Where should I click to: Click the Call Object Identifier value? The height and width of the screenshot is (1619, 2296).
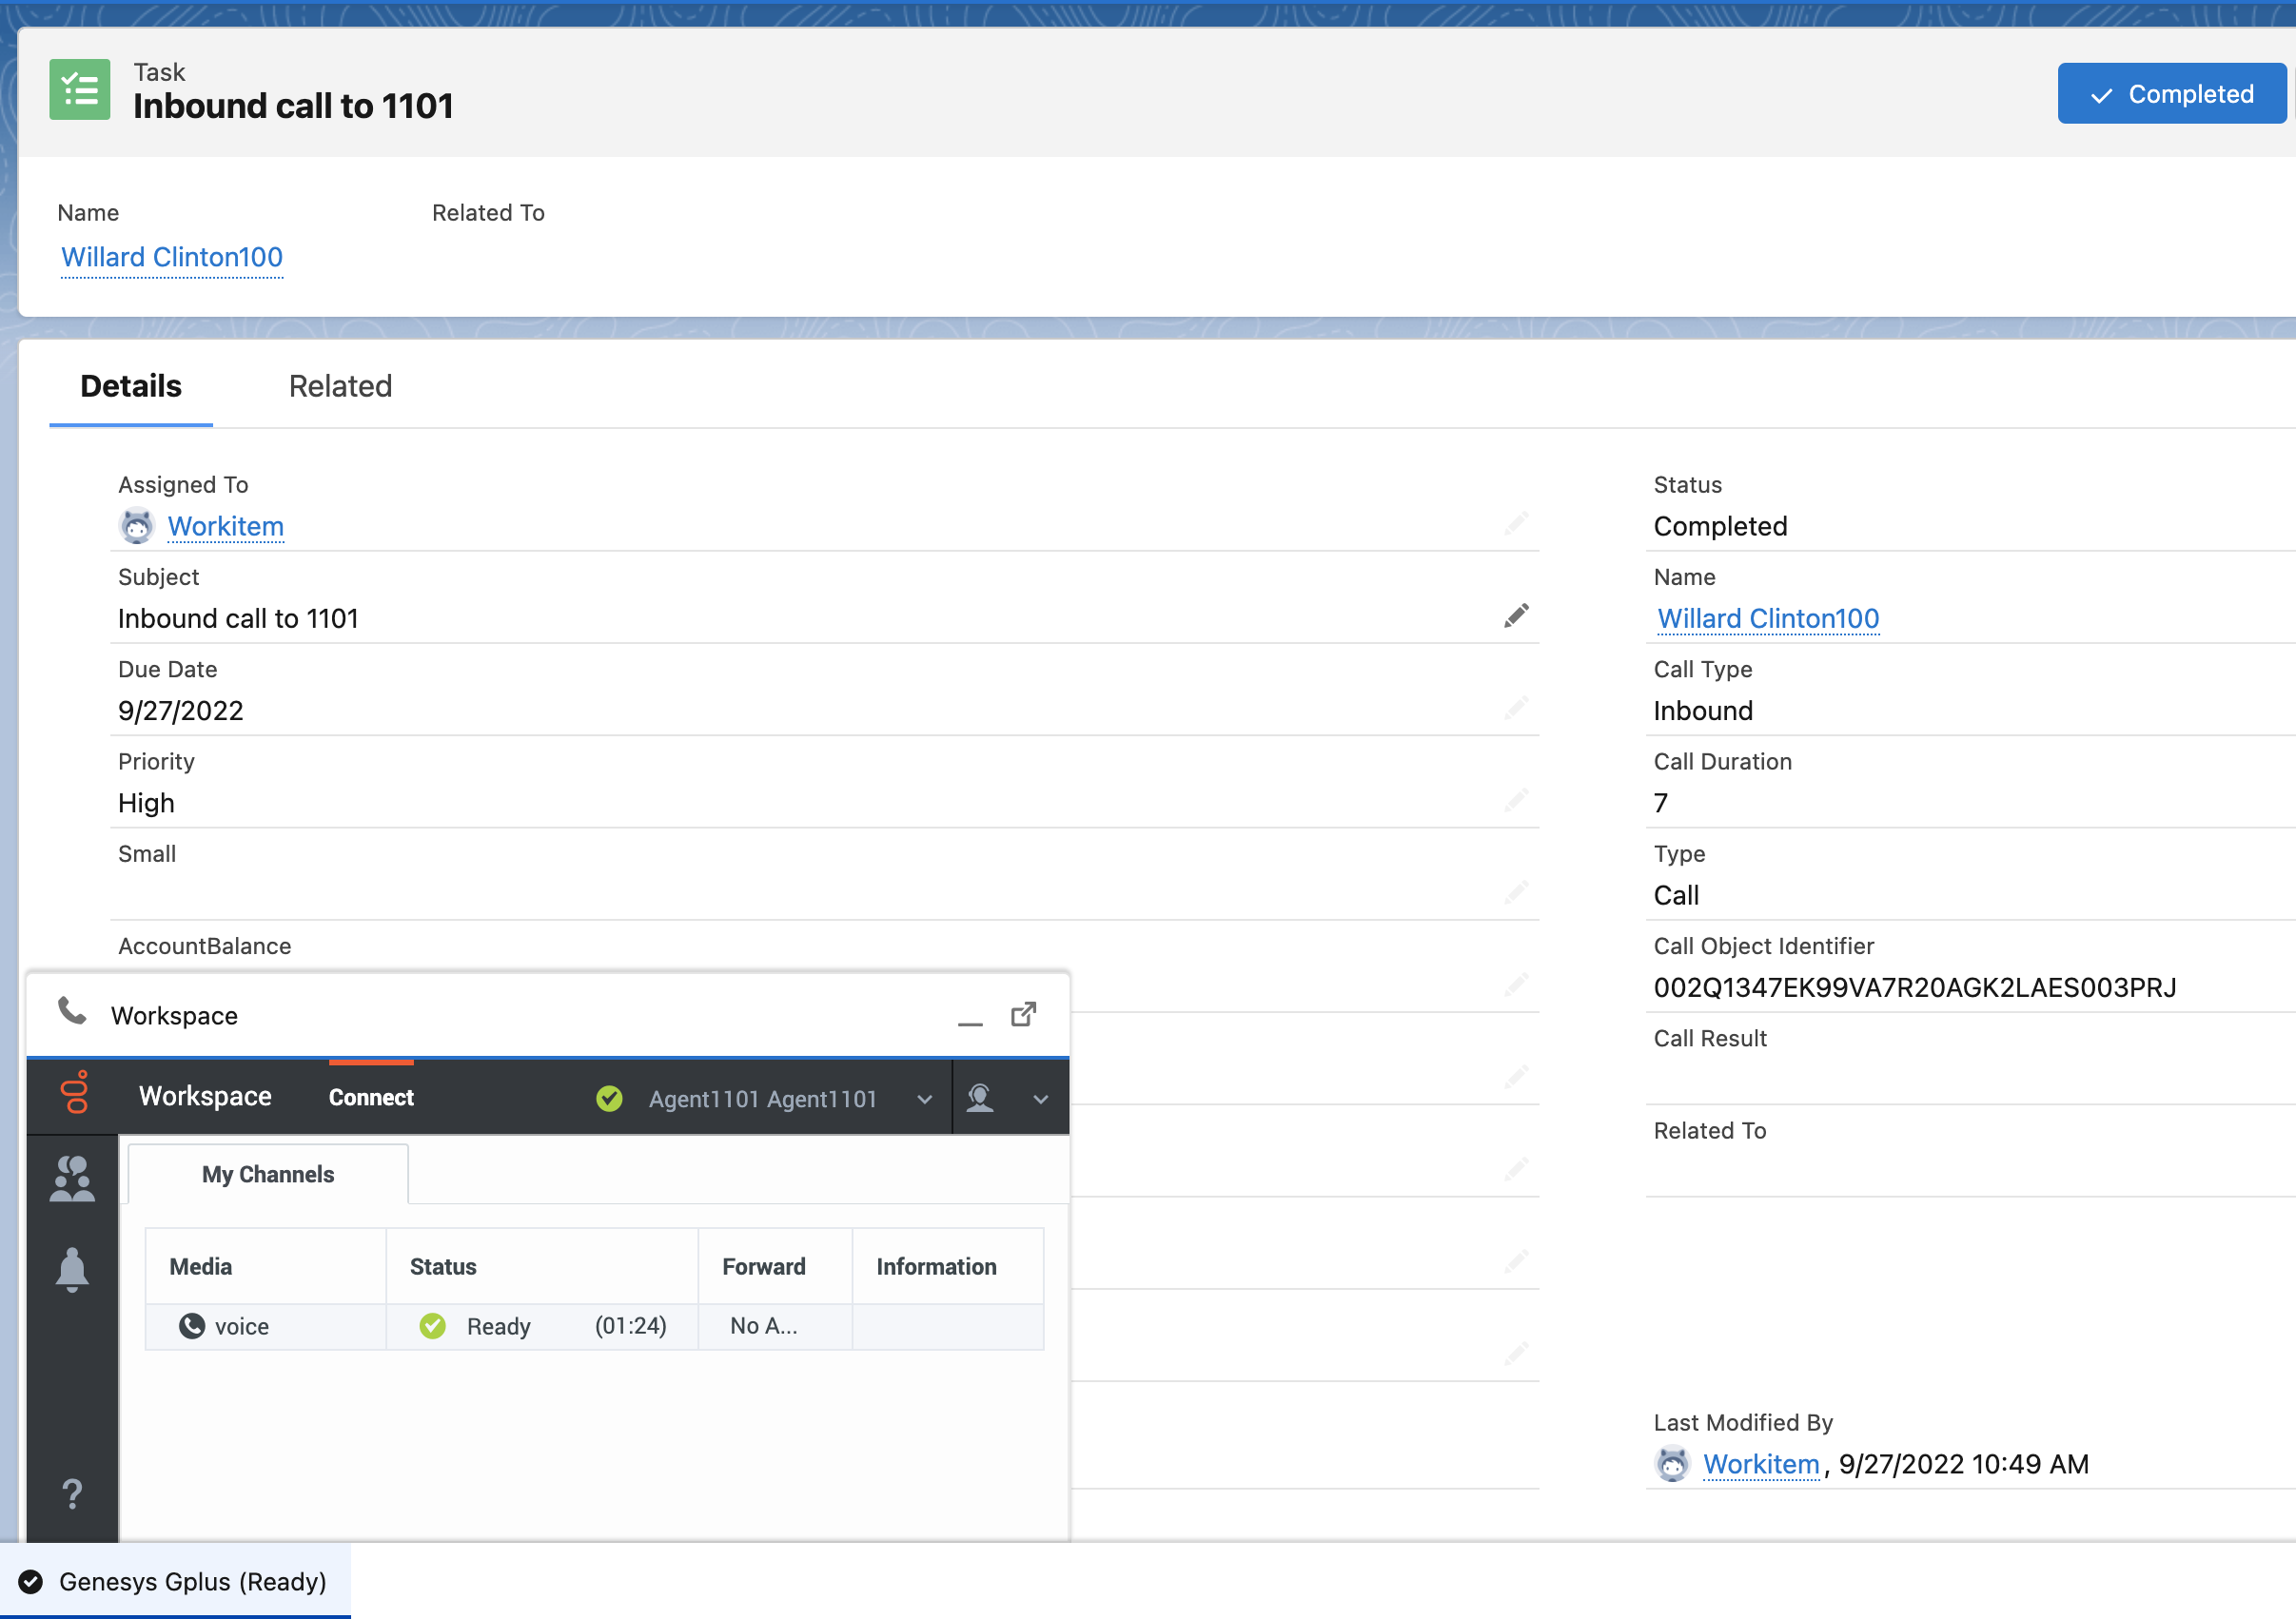(1914, 987)
